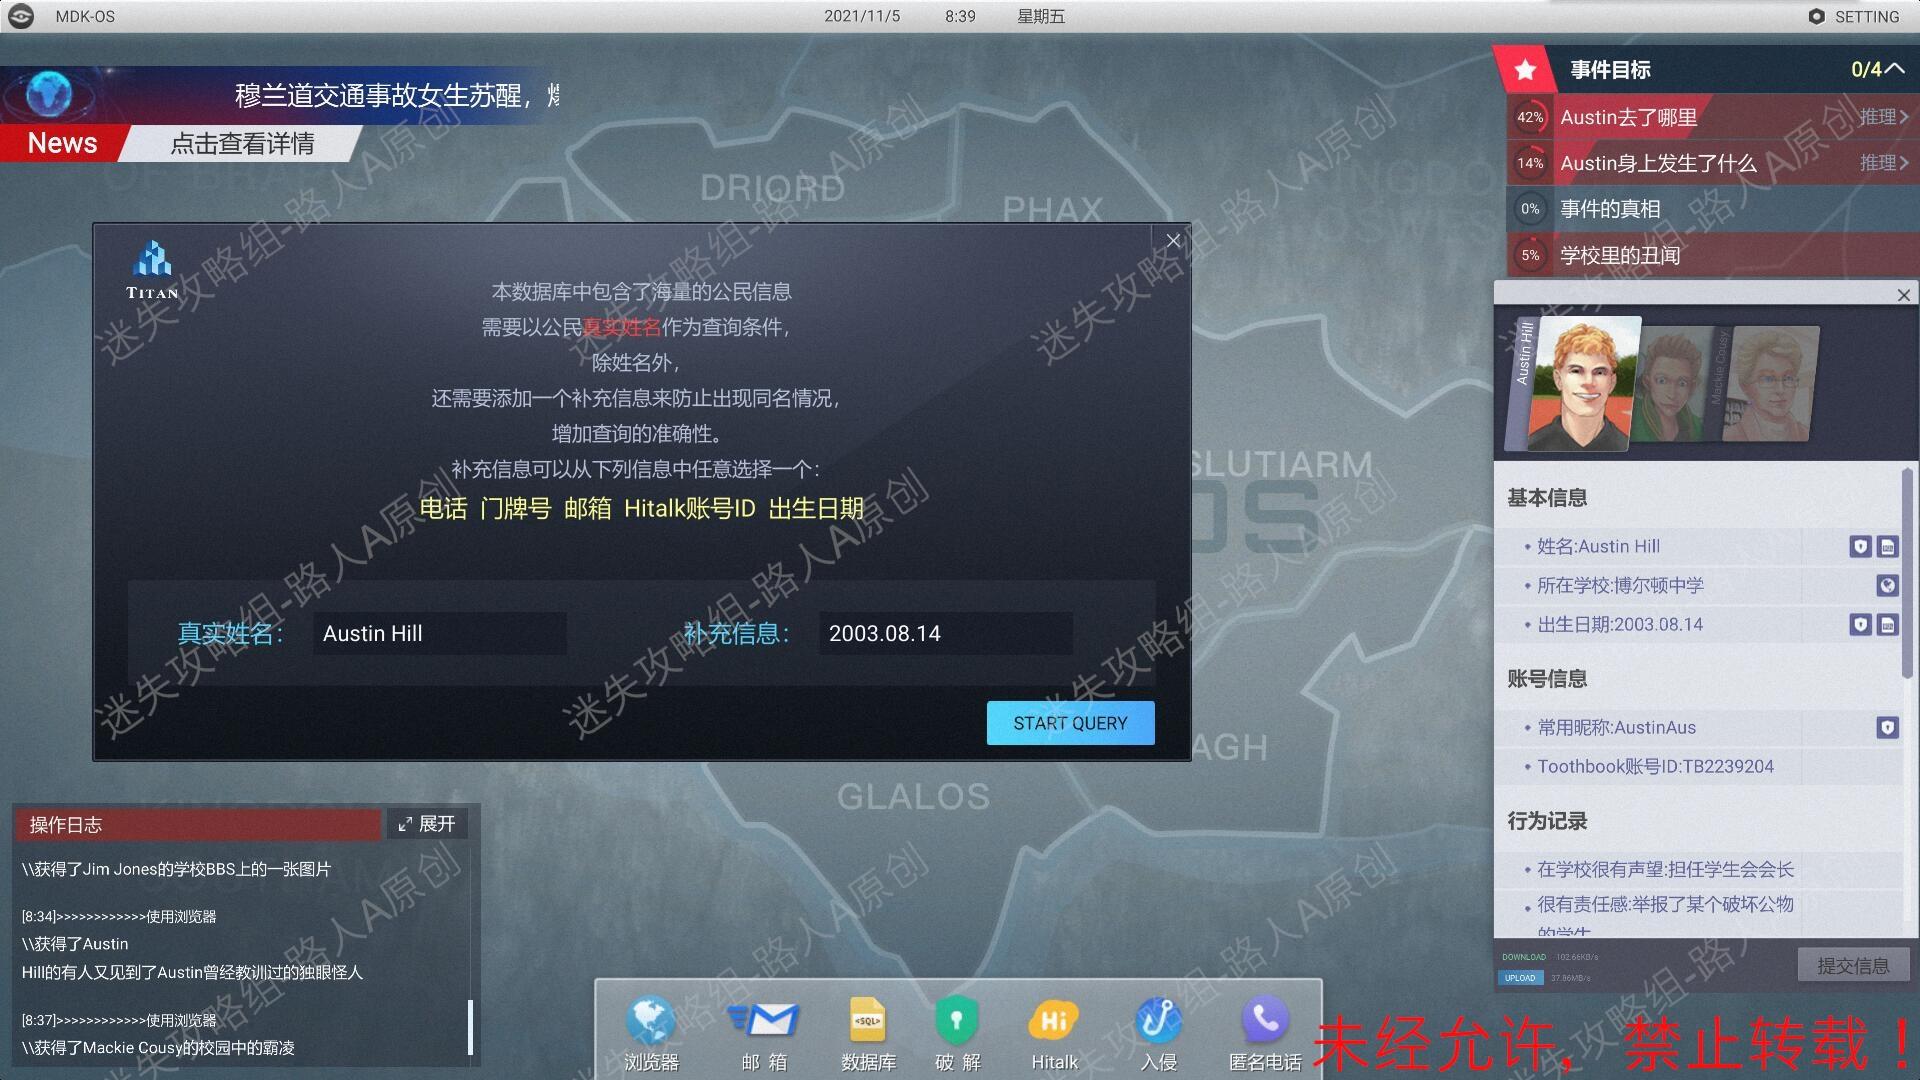This screenshot has width=1920, height=1080.
Task: Open 推理 for Austin去了哪里
Action: click(x=1883, y=117)
